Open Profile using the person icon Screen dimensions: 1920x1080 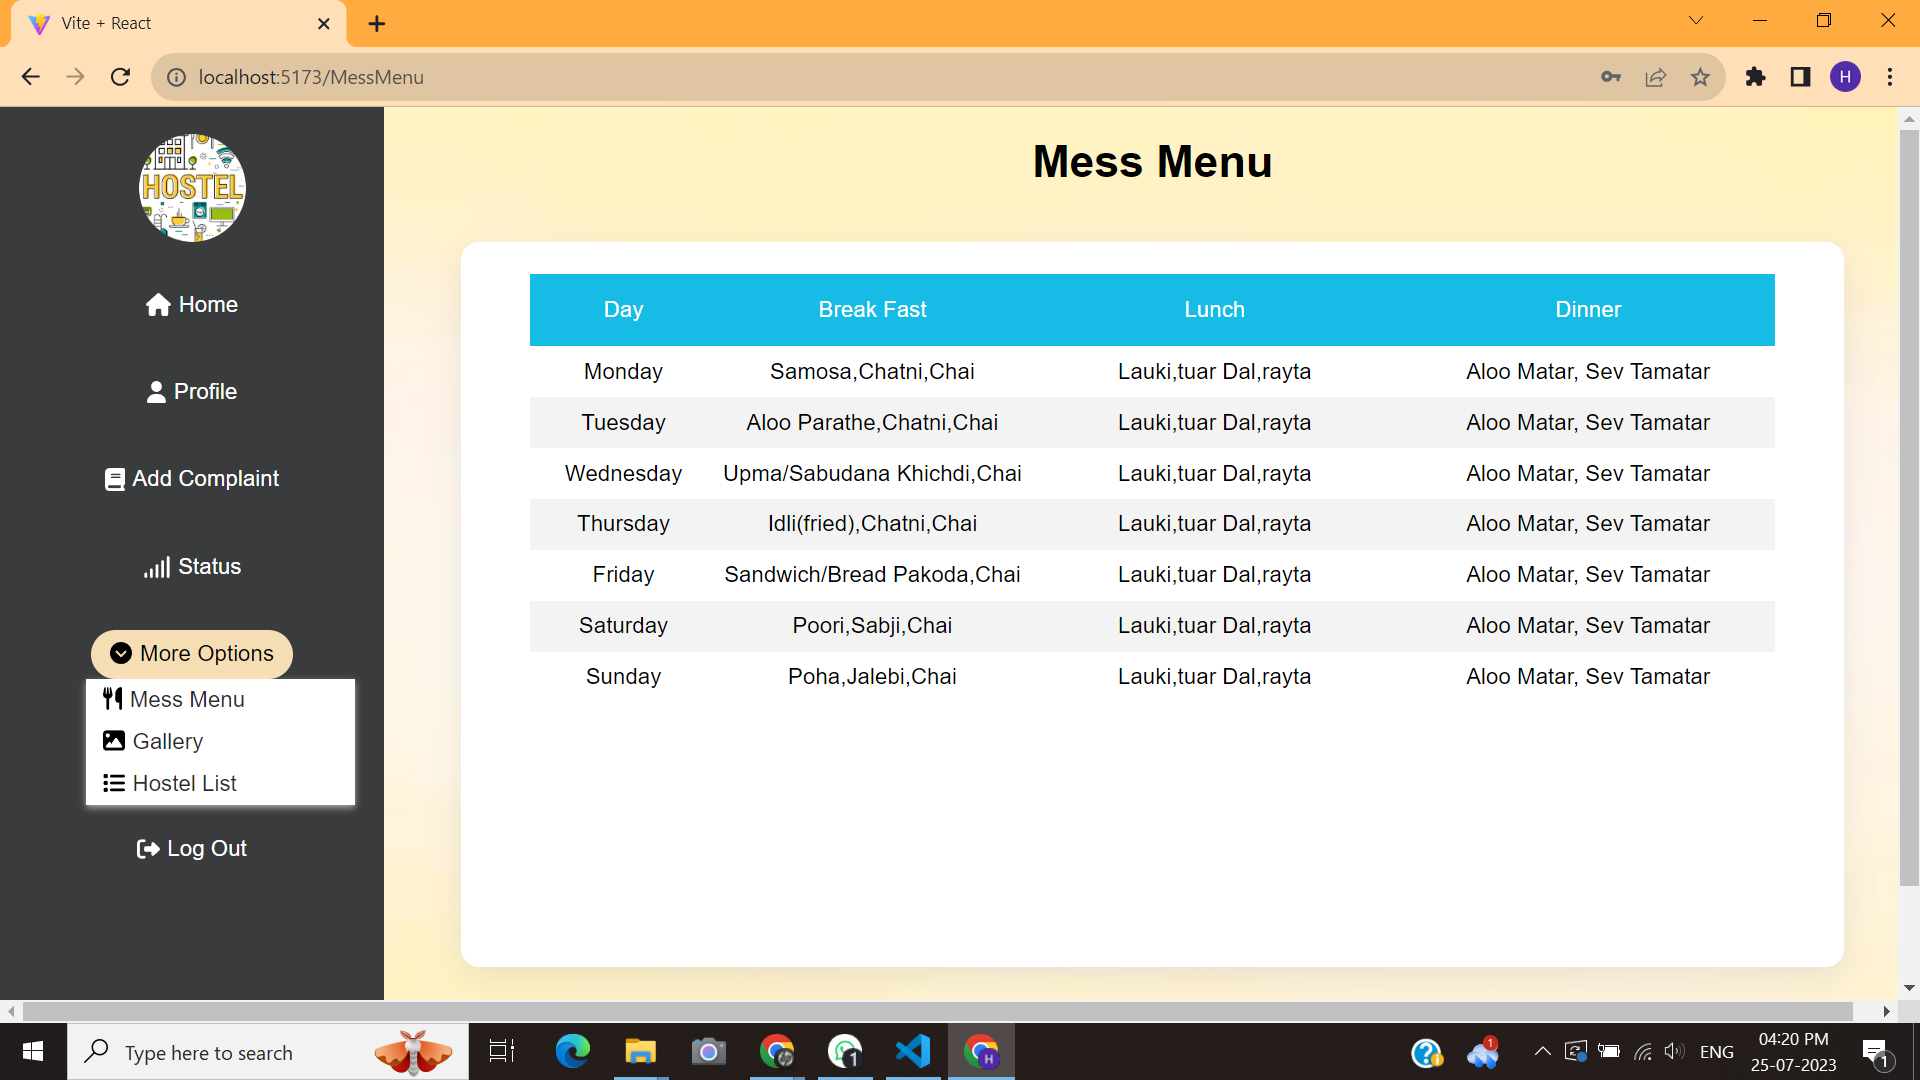156,391
